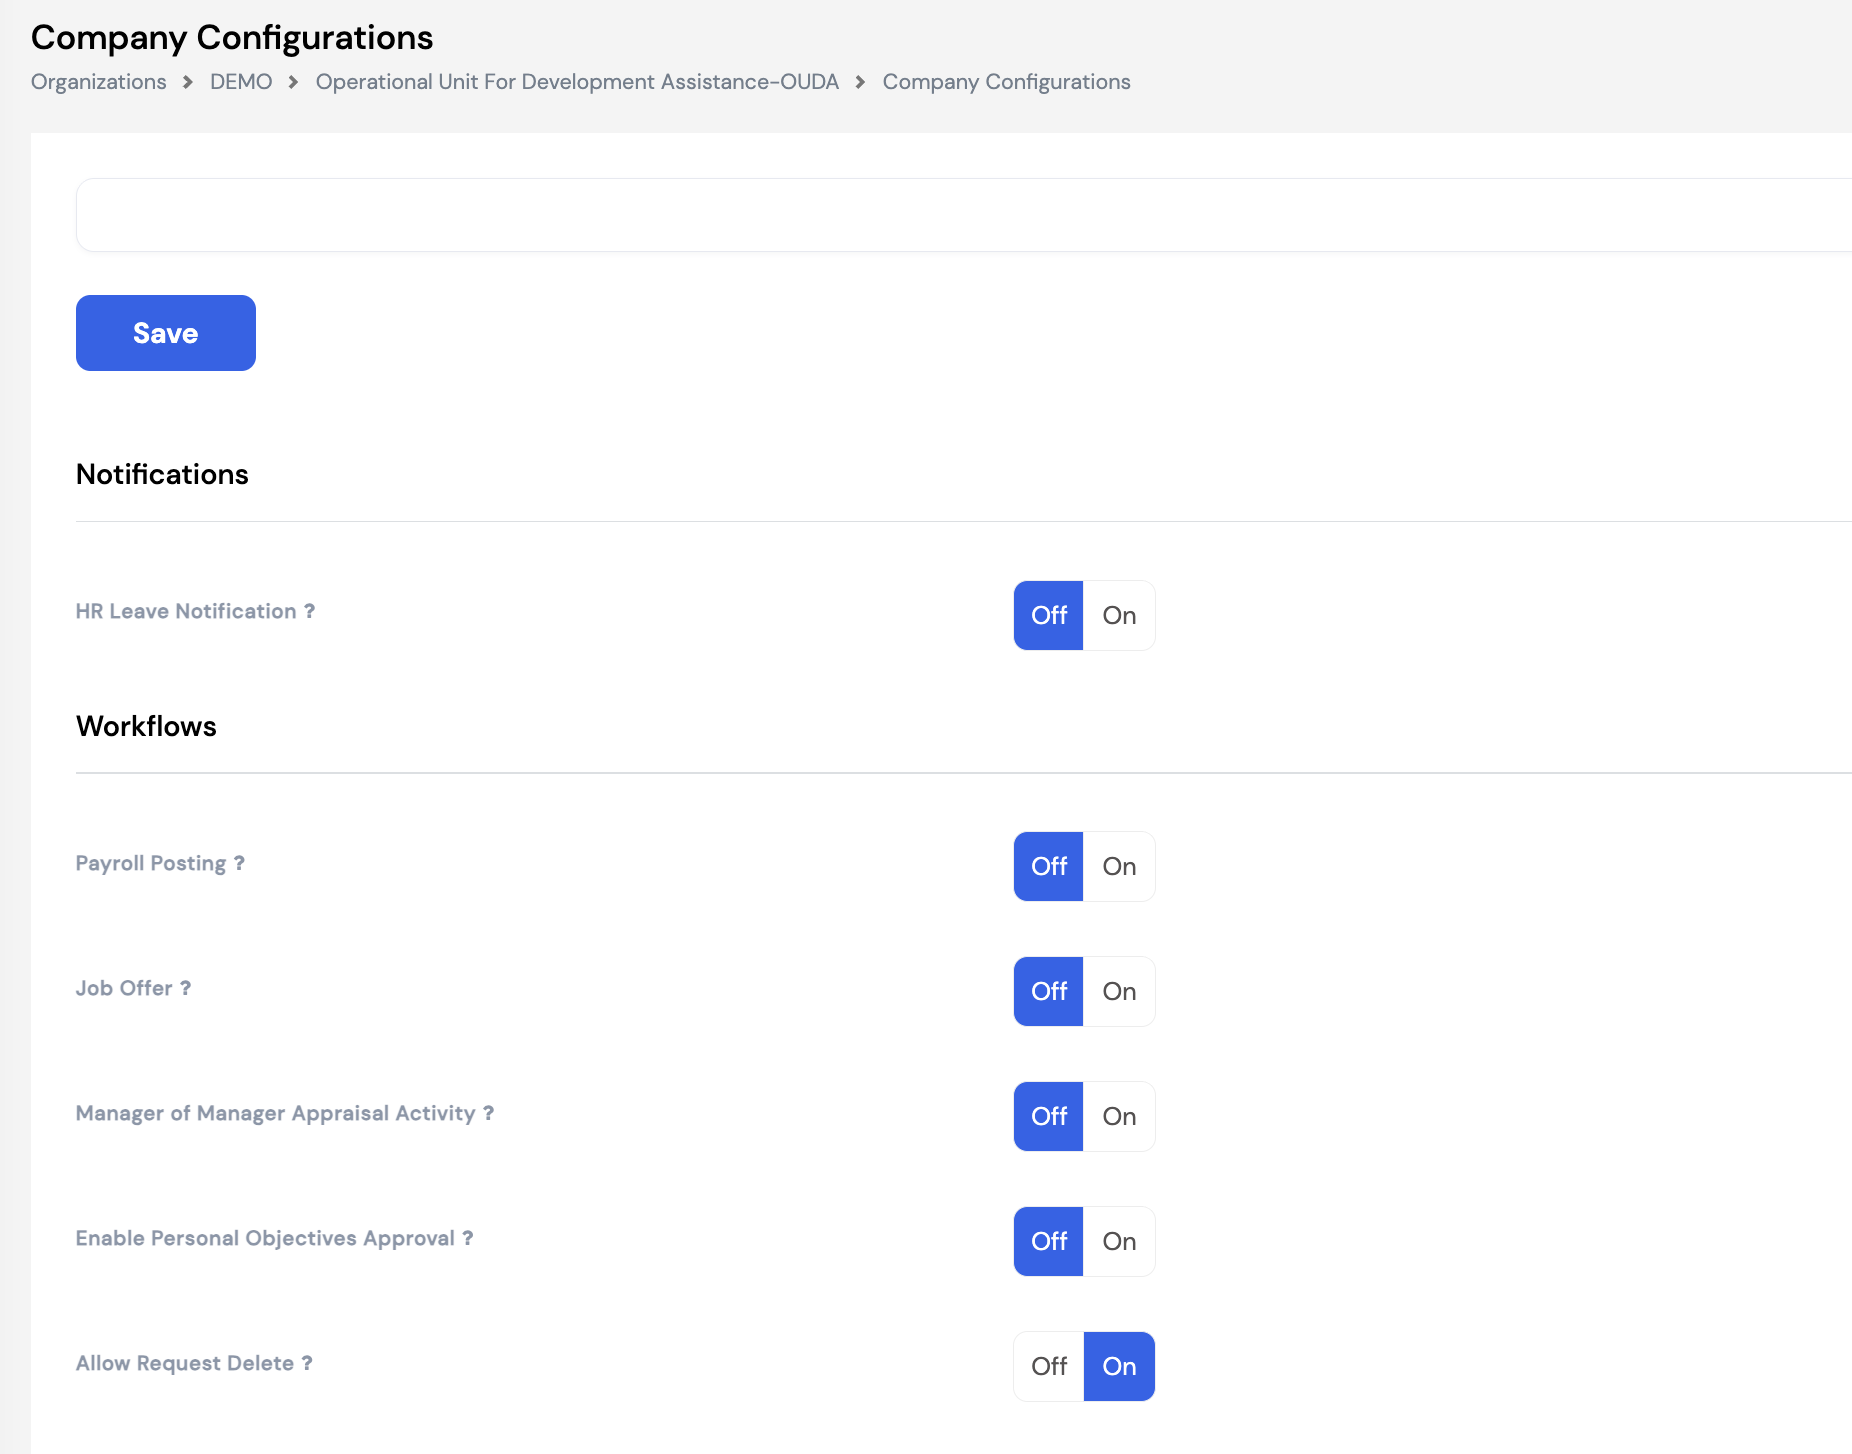Select Off for Payroll Posting
The image size is (1852, 1454).
pyautogui.click(x=1049, y=867)
